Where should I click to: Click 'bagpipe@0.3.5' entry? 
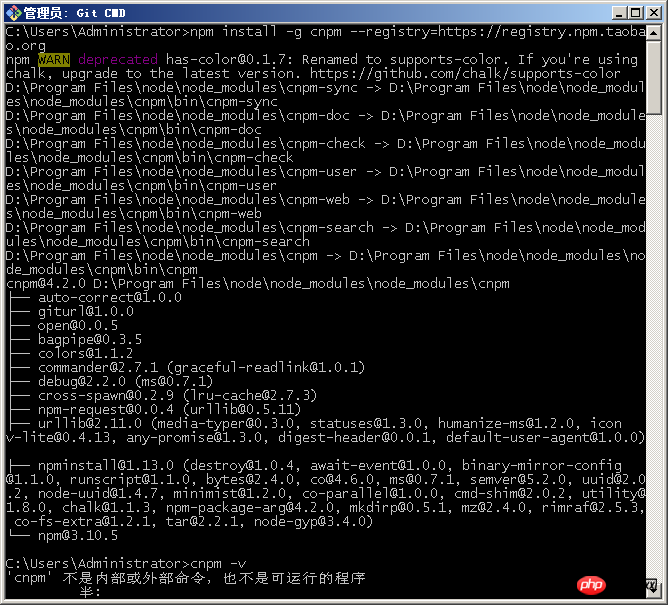90,340
